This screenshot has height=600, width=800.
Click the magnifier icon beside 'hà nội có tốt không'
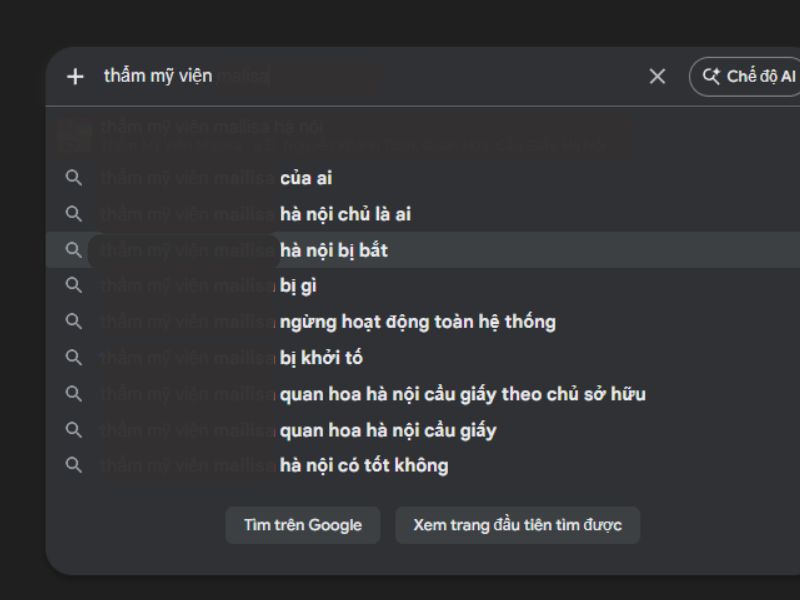point(74,465)
